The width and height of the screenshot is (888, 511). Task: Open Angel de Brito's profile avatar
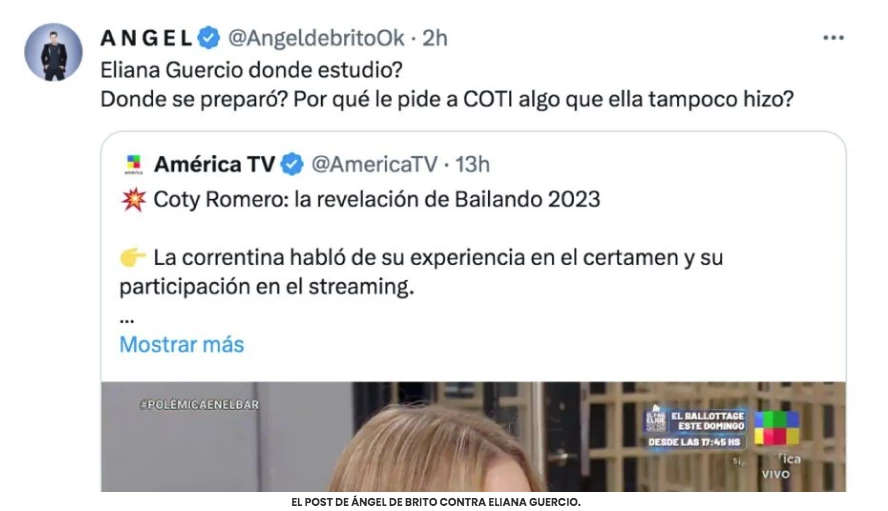(x=53, y=52)
